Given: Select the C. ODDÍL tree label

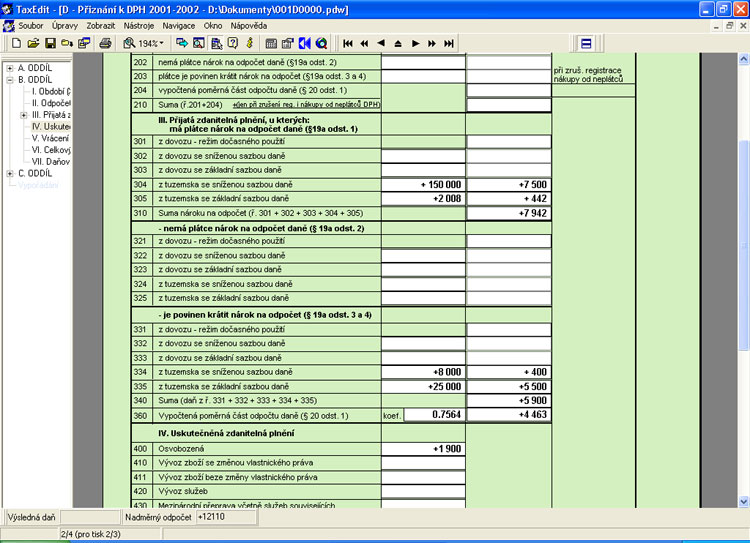Looking at the screenshot, I should (35, 173).
